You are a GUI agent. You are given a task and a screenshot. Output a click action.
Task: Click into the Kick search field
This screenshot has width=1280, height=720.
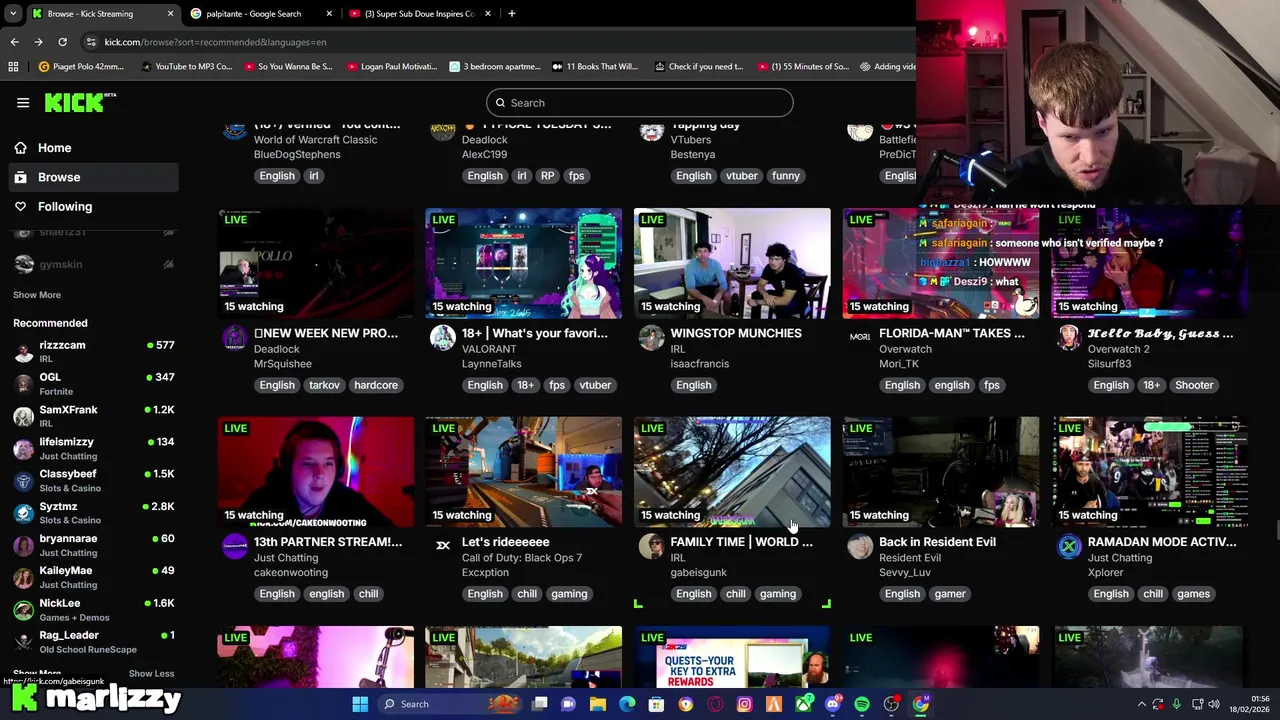tap(640, 103)
